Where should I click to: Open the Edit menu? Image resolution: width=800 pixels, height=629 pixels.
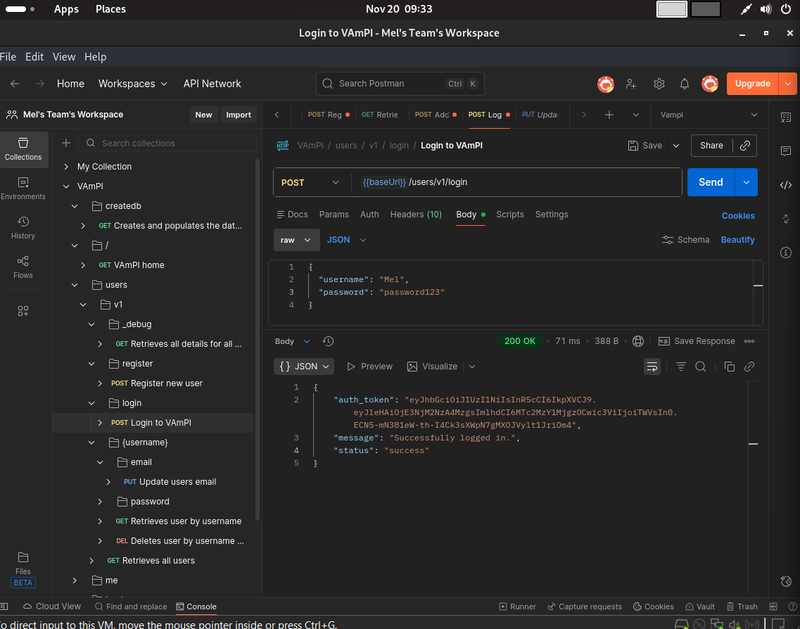coord(34,57)
